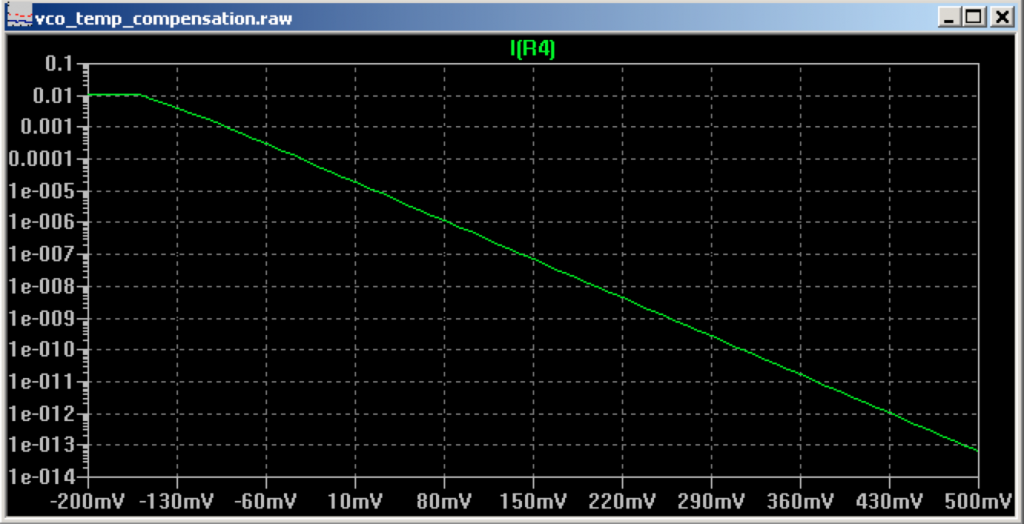This screenshot has height=524, width=1024.
Task: Click the 290mV horizontal axis label
Action: 711,502
